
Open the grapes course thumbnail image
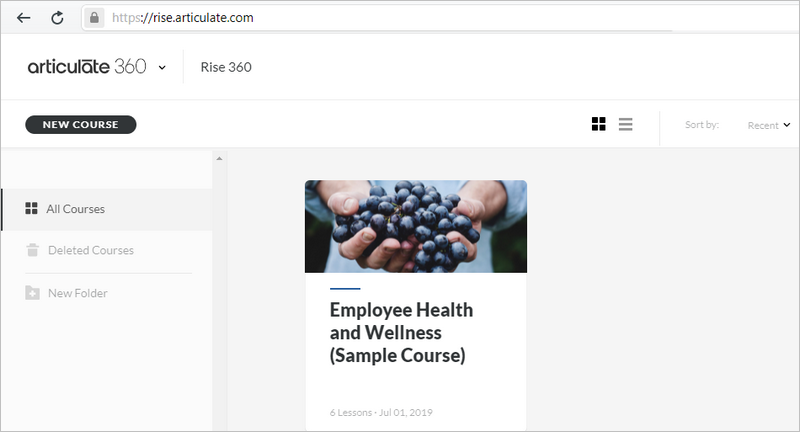[x=416, y=226]
